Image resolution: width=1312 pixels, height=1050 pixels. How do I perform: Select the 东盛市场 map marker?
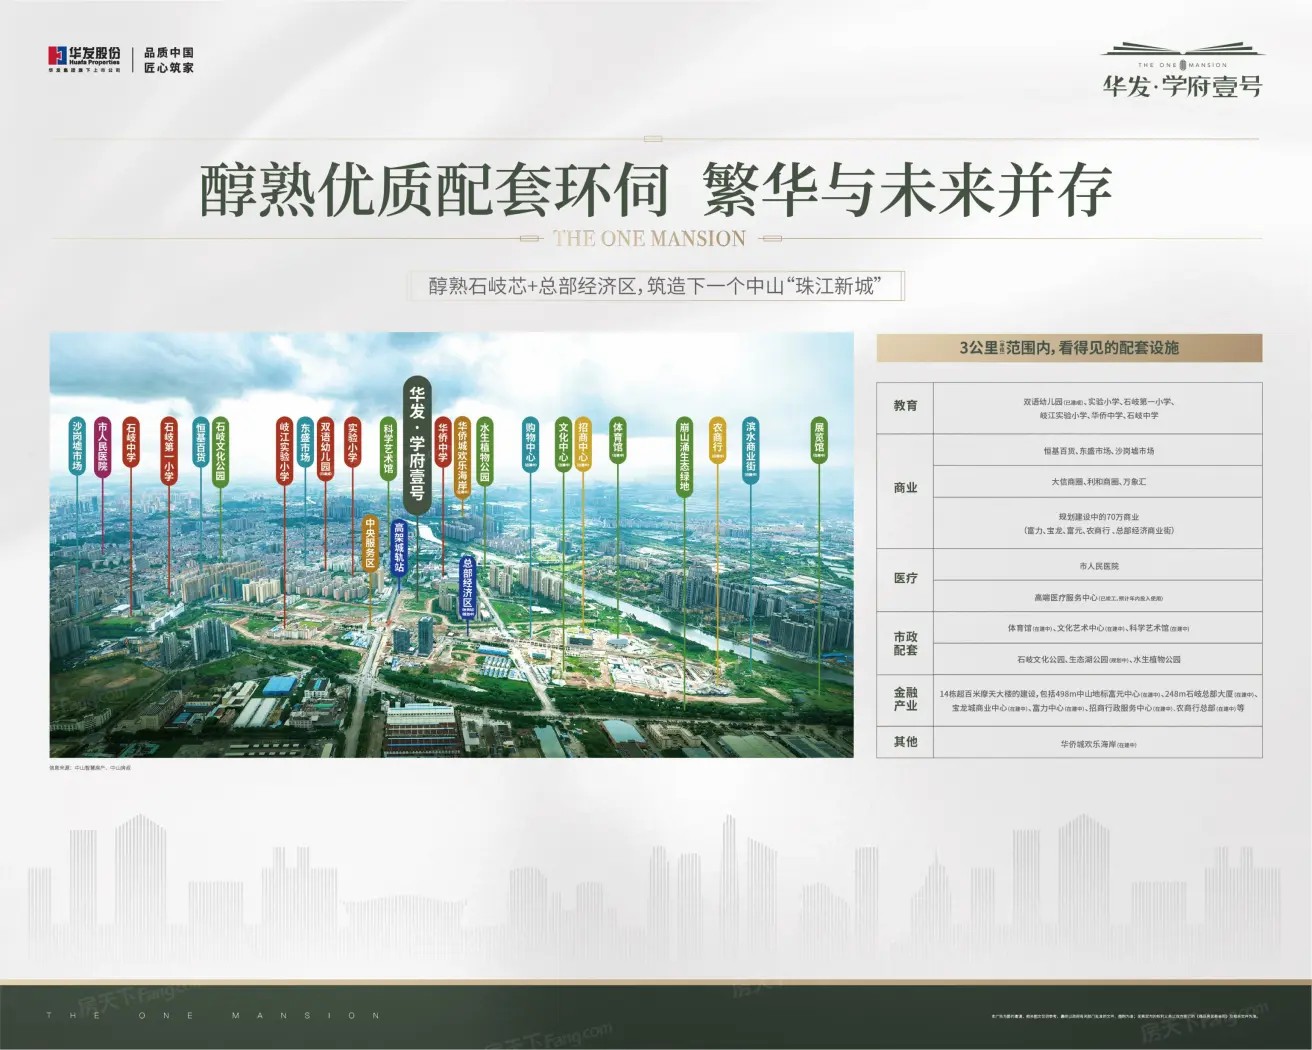[305, 441]
